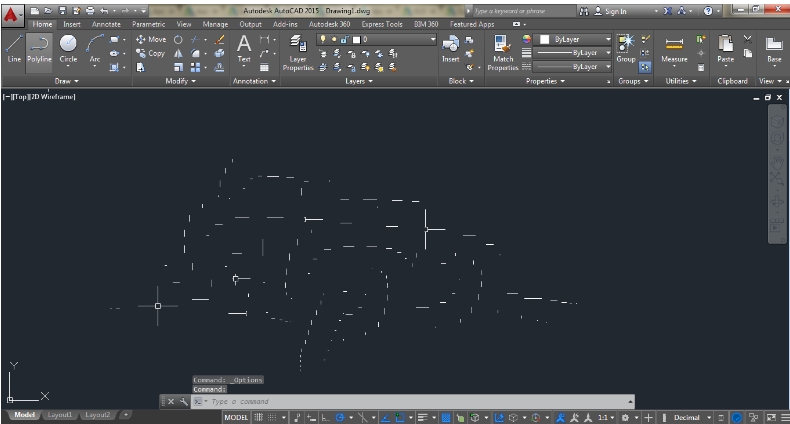790x424 pixels.
Task: Open the Output ribbon tab
Action: pyautogui.click(x=250, y=24)
